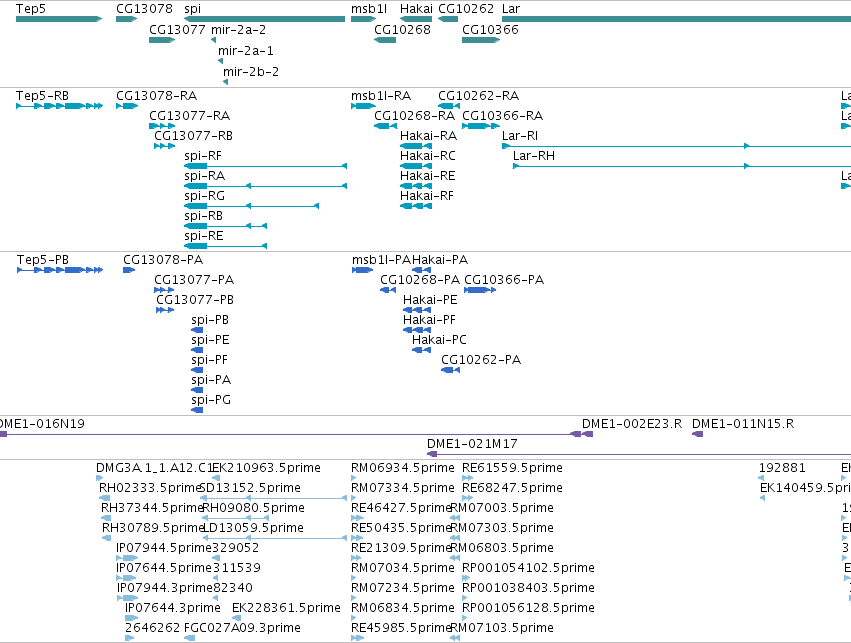The image size is (851, 643).
Task: Select the spi-PB protein
Action: (x=197, y=330)
